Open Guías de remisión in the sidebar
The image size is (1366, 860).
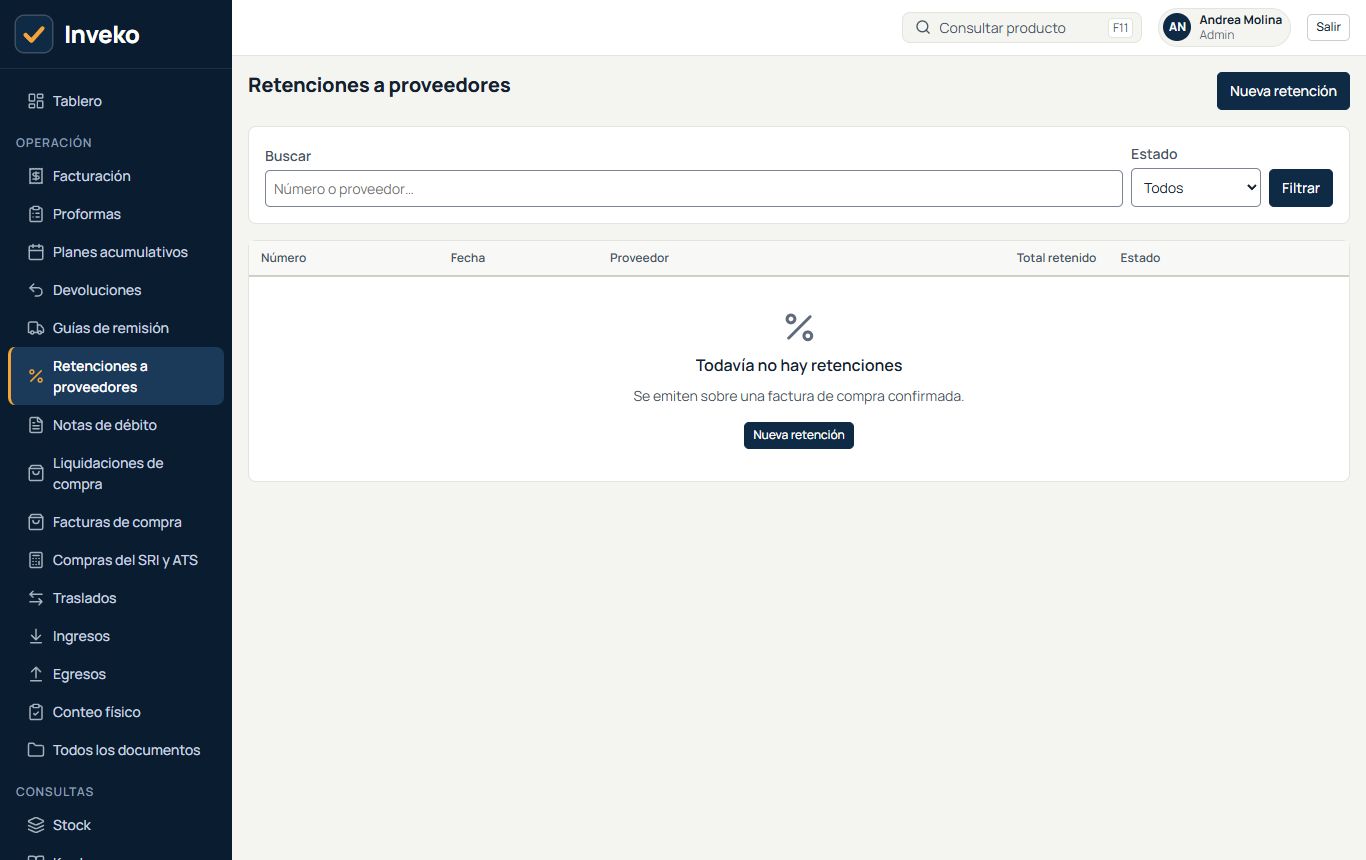point(116,328)
